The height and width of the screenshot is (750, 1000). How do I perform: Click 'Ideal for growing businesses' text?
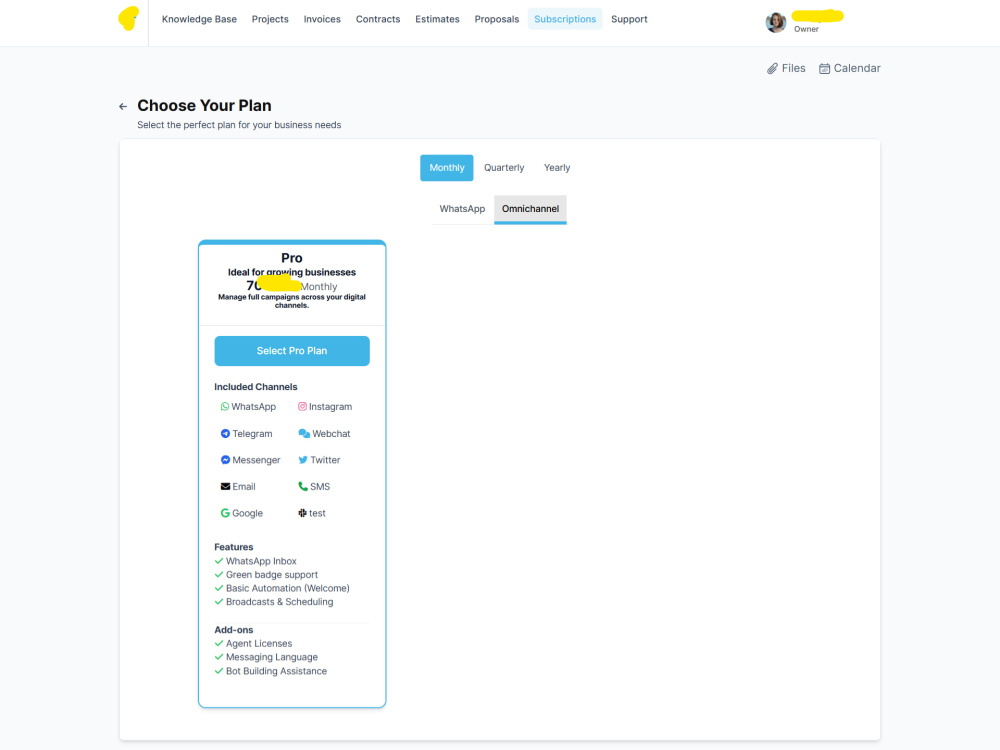pos(291,272)
